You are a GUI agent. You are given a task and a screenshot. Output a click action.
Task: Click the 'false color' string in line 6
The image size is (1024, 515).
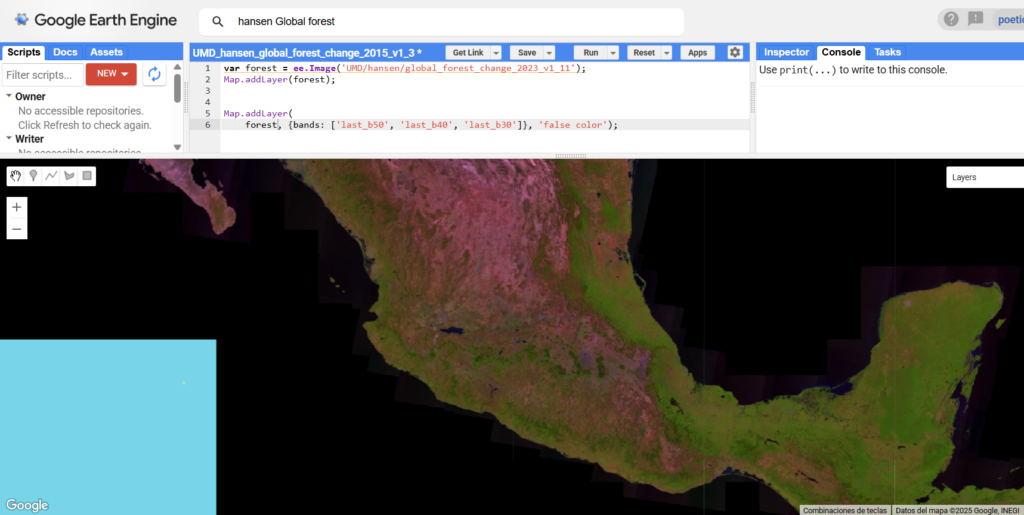coord(573,125)
